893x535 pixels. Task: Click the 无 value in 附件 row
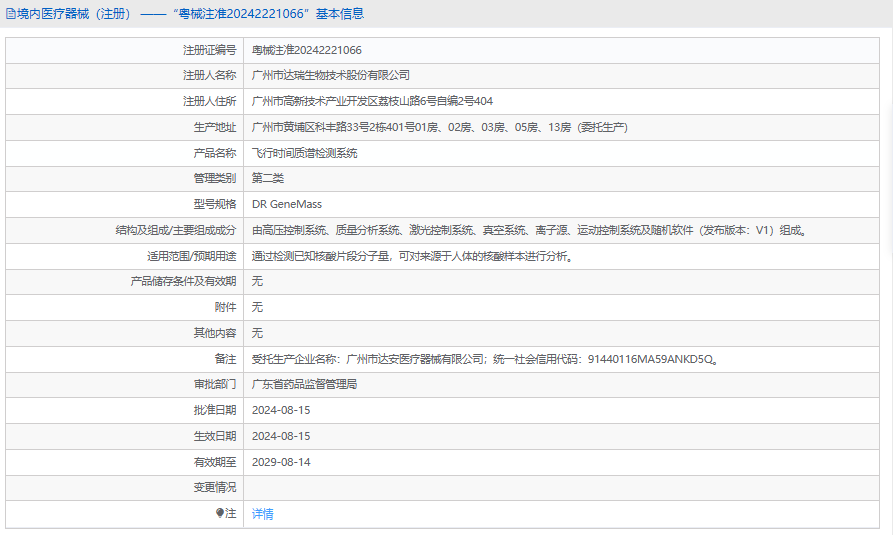click(257, 307)
